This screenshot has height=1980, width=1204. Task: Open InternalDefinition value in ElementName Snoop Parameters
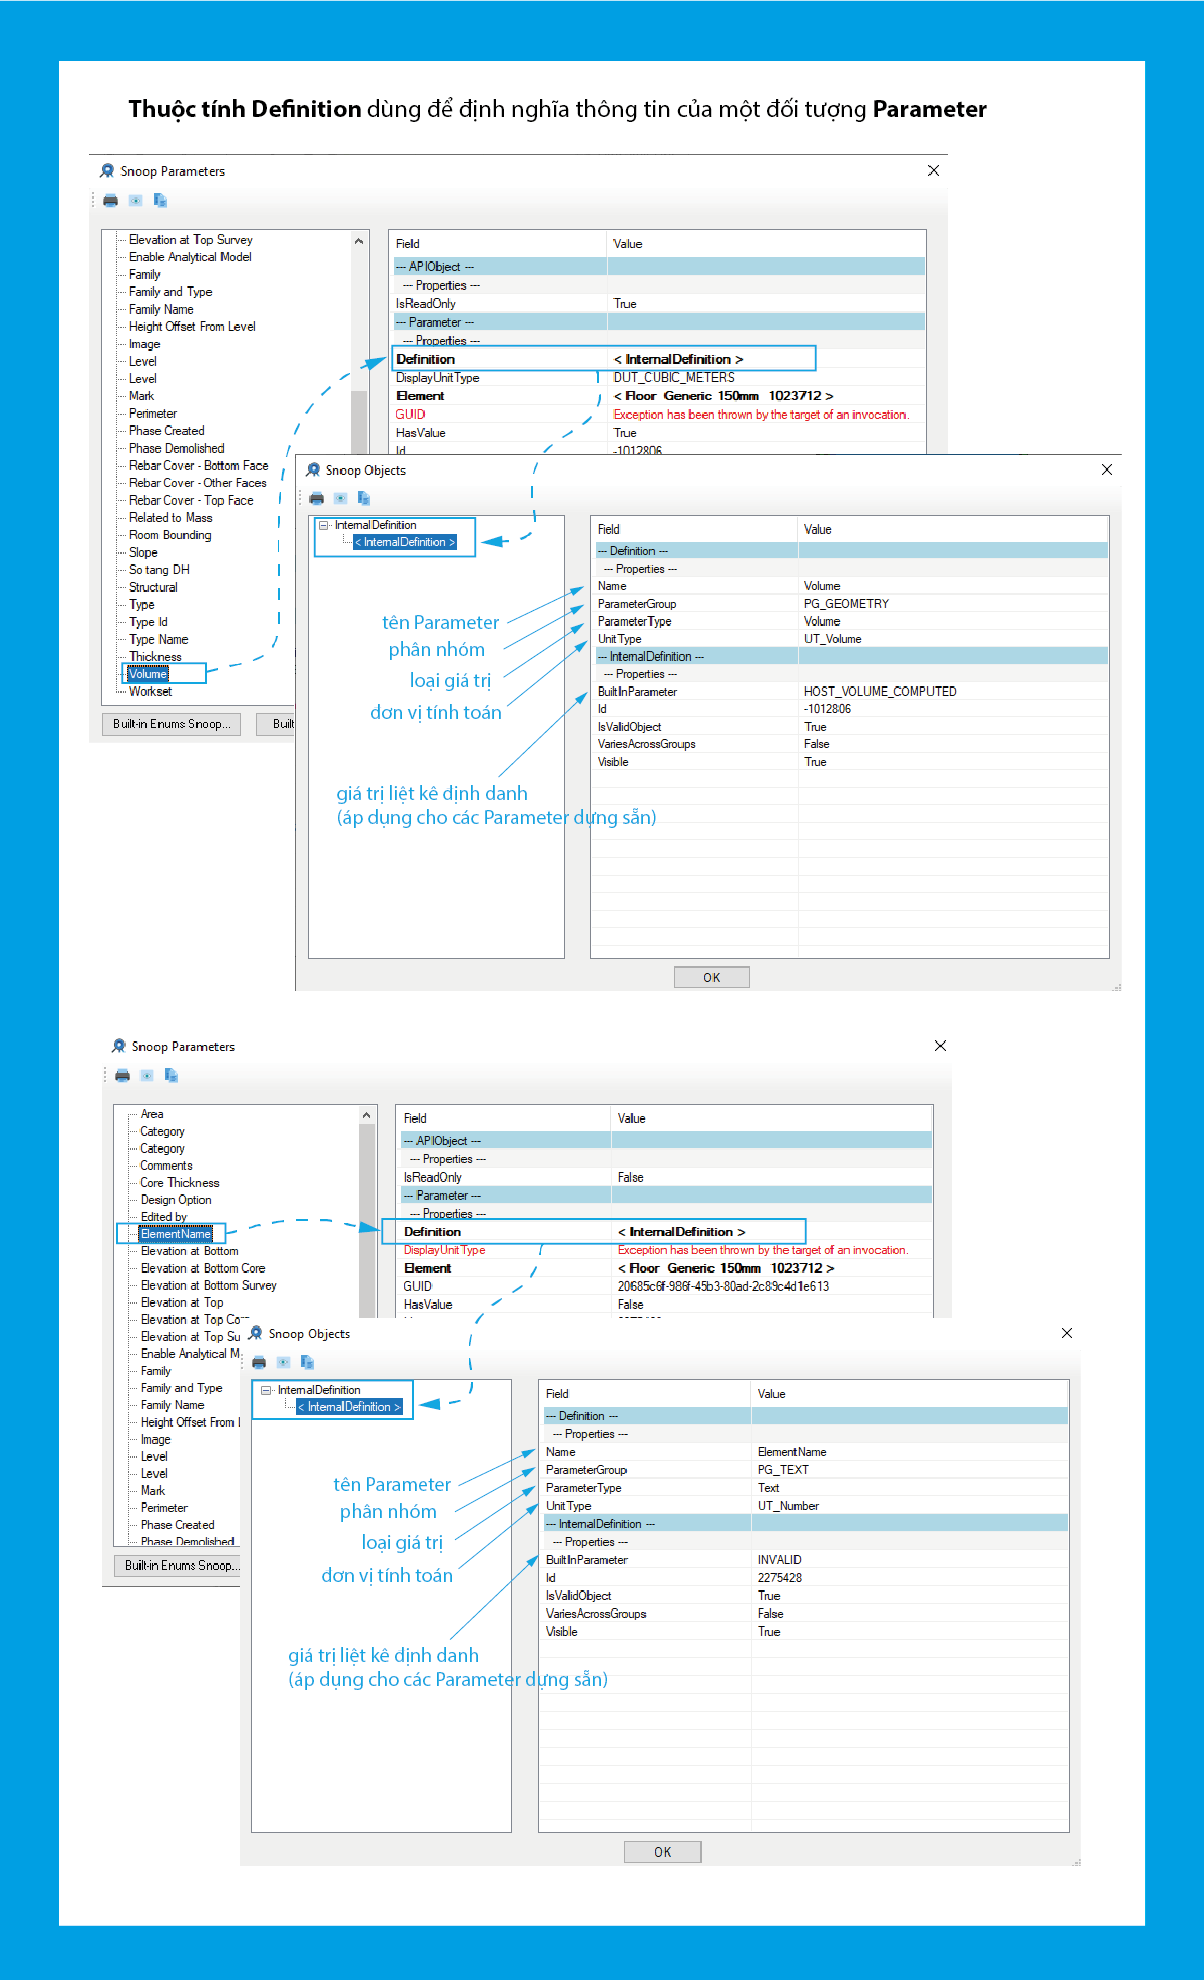682,1232
